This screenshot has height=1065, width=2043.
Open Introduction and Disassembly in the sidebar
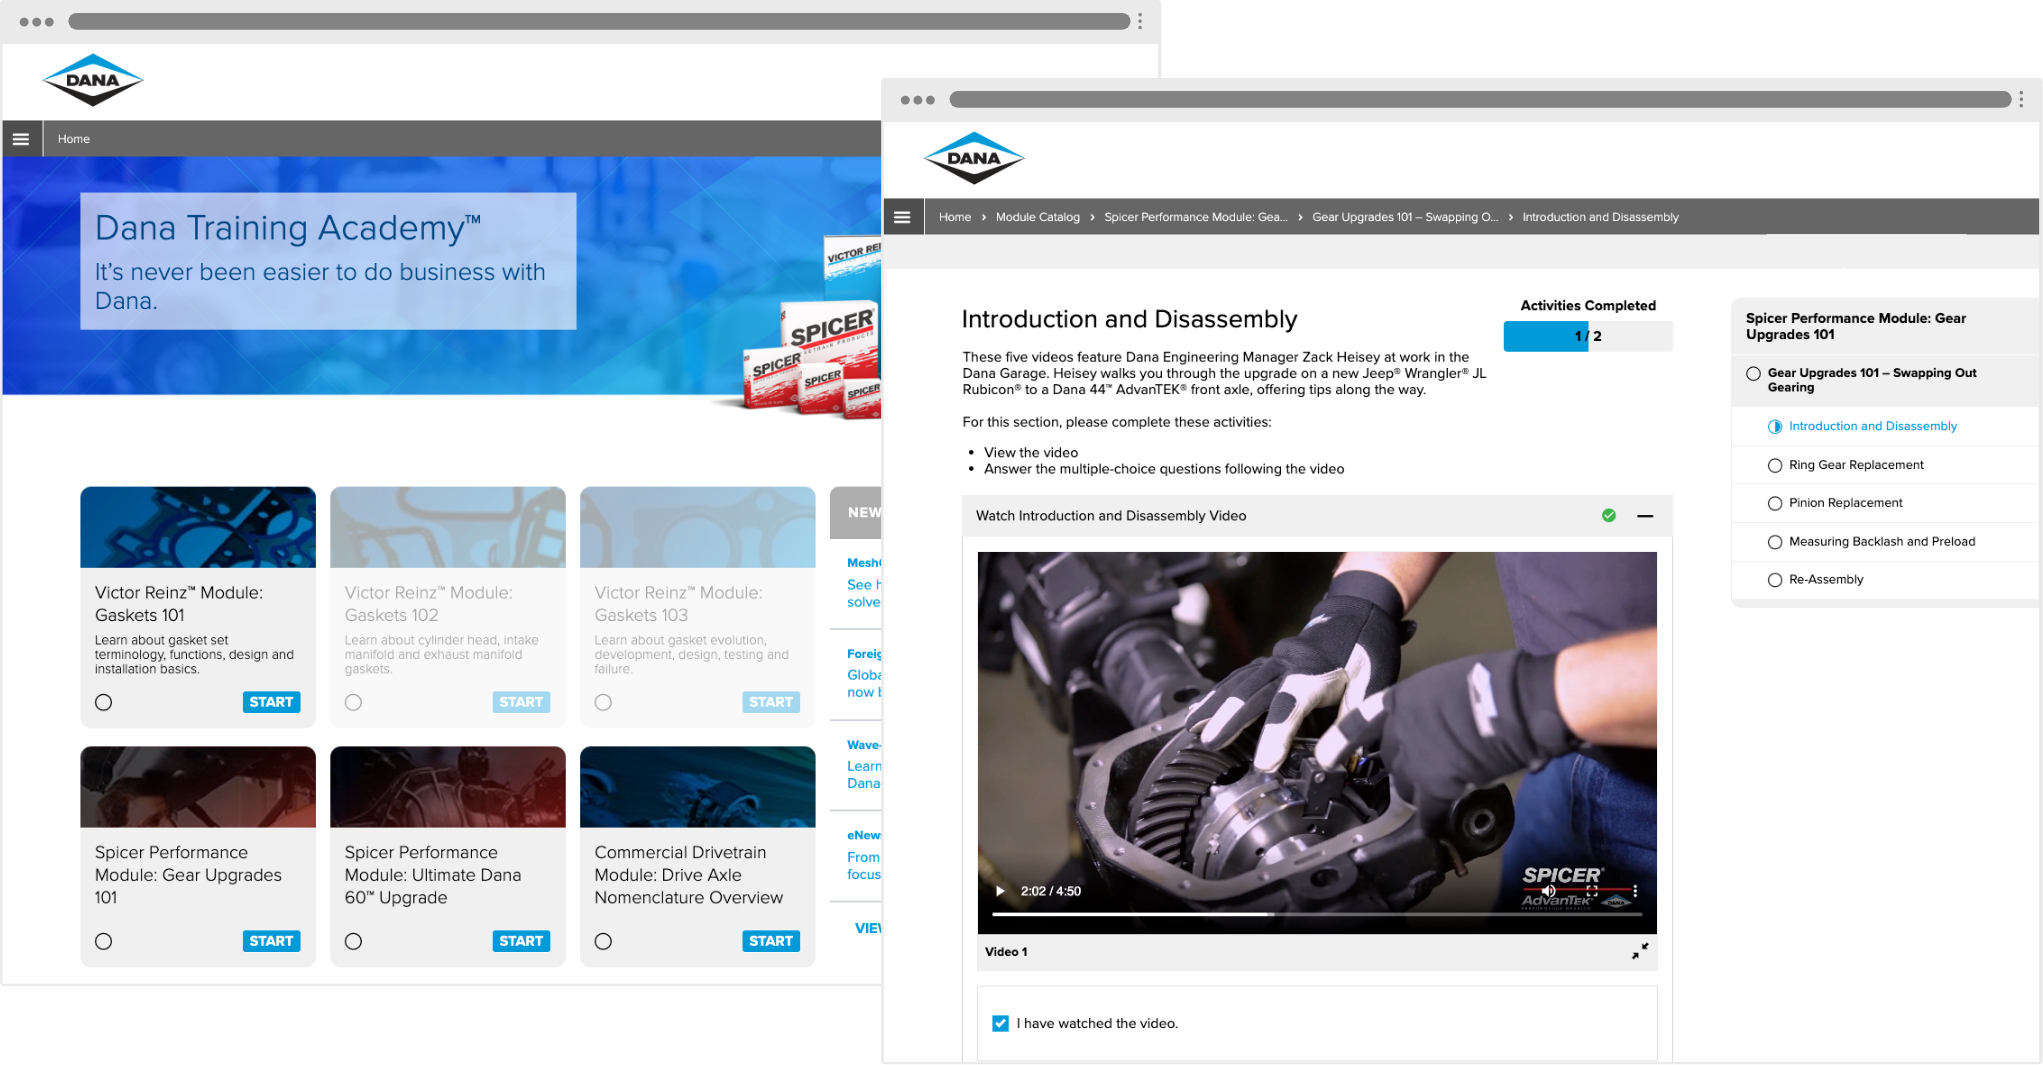[x=1873, y=426]
